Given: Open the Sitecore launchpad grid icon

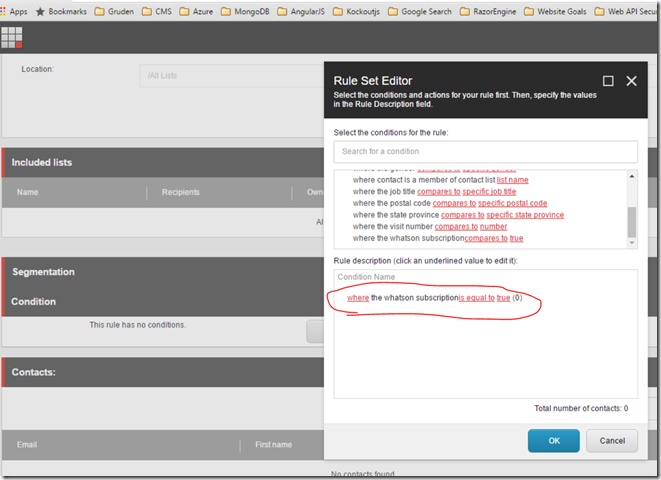Looking at the screenshot, I should pyautogui.click(x=11, y=38).
